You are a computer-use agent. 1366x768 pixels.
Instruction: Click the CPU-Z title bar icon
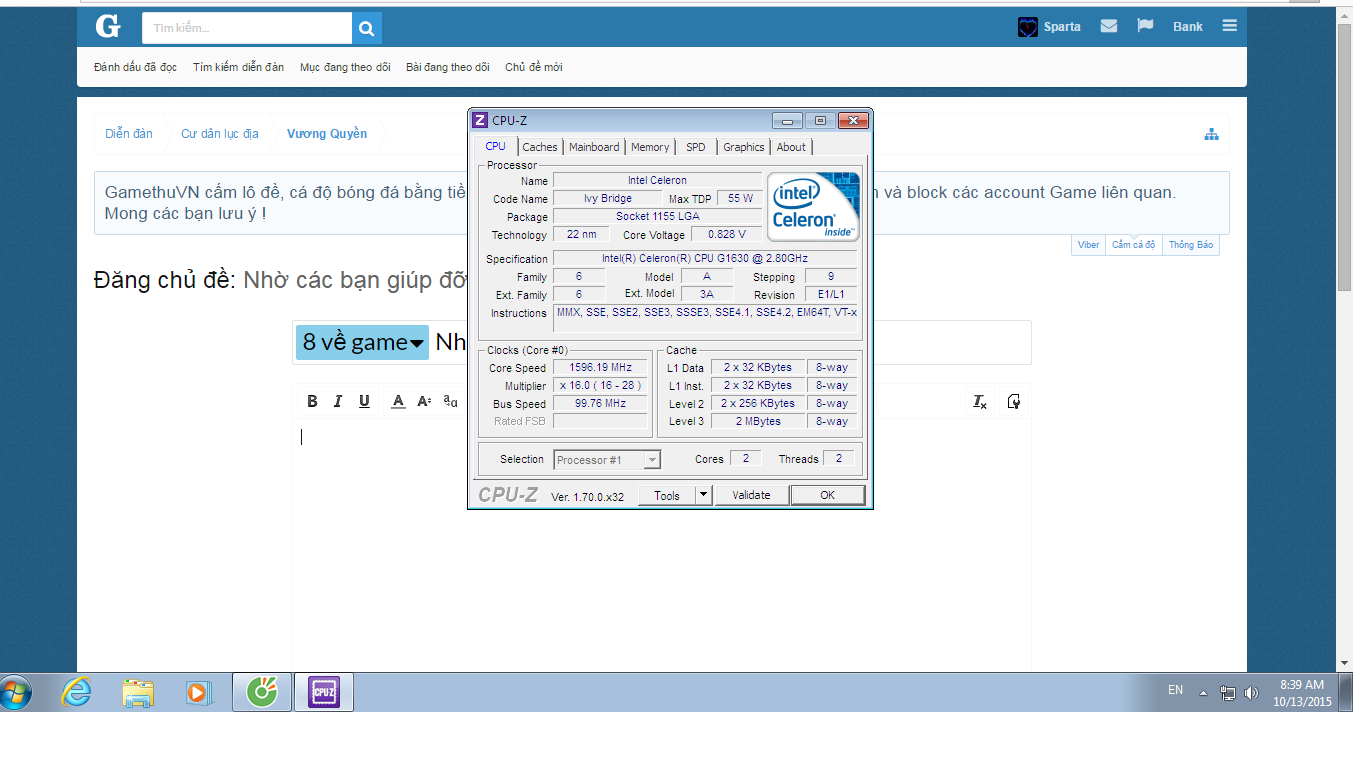[480, 121]
